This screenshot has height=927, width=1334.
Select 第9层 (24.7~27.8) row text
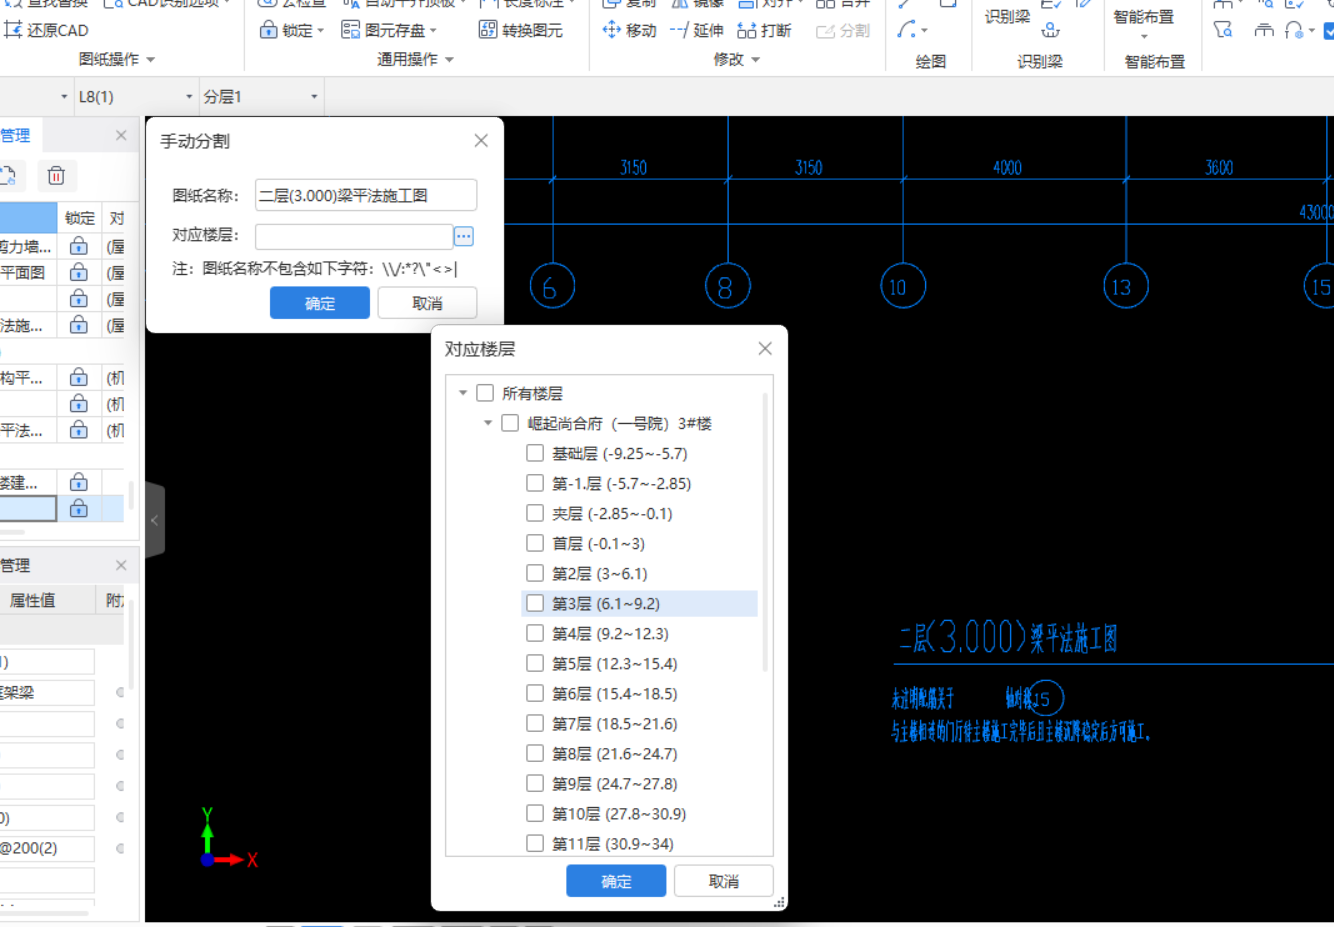615,783
